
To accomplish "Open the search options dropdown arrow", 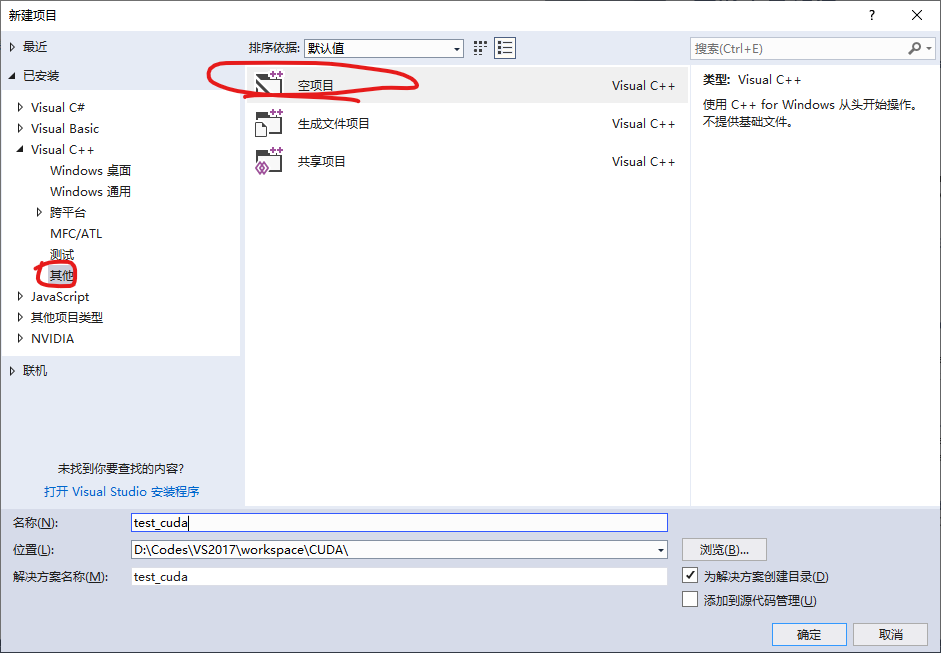I will pos(929,48).
